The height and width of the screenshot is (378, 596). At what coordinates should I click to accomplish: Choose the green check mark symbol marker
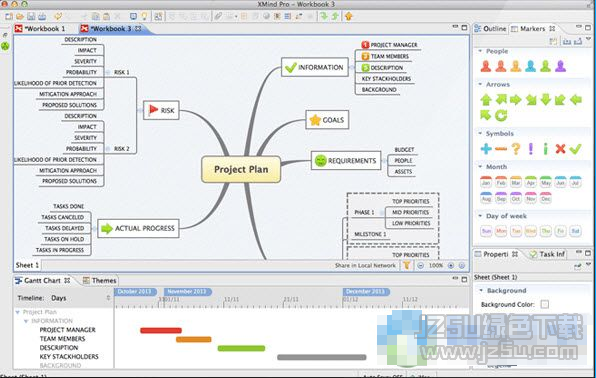coord(575,149)
